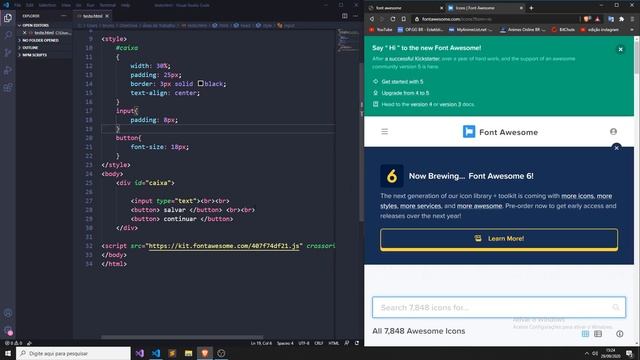
Task: Open Explorer panel more actions ellipsis
Action: [x=63, y=16]
